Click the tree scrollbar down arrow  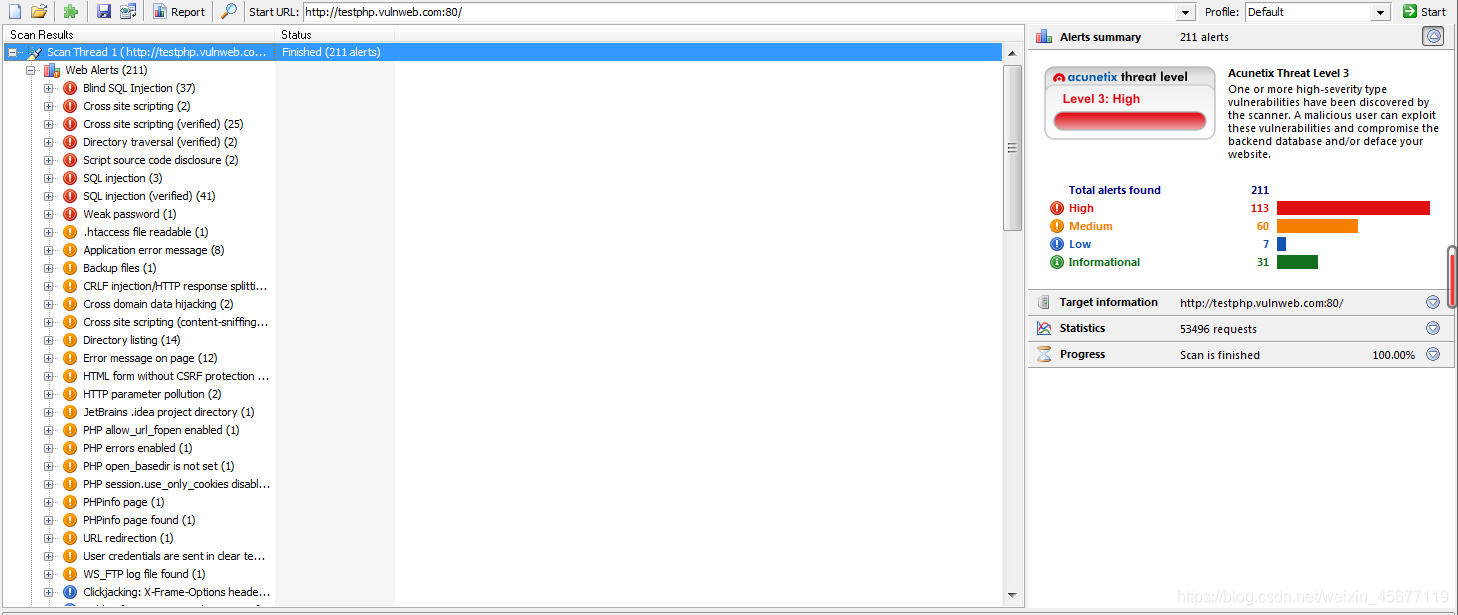tap(1013, 596)
